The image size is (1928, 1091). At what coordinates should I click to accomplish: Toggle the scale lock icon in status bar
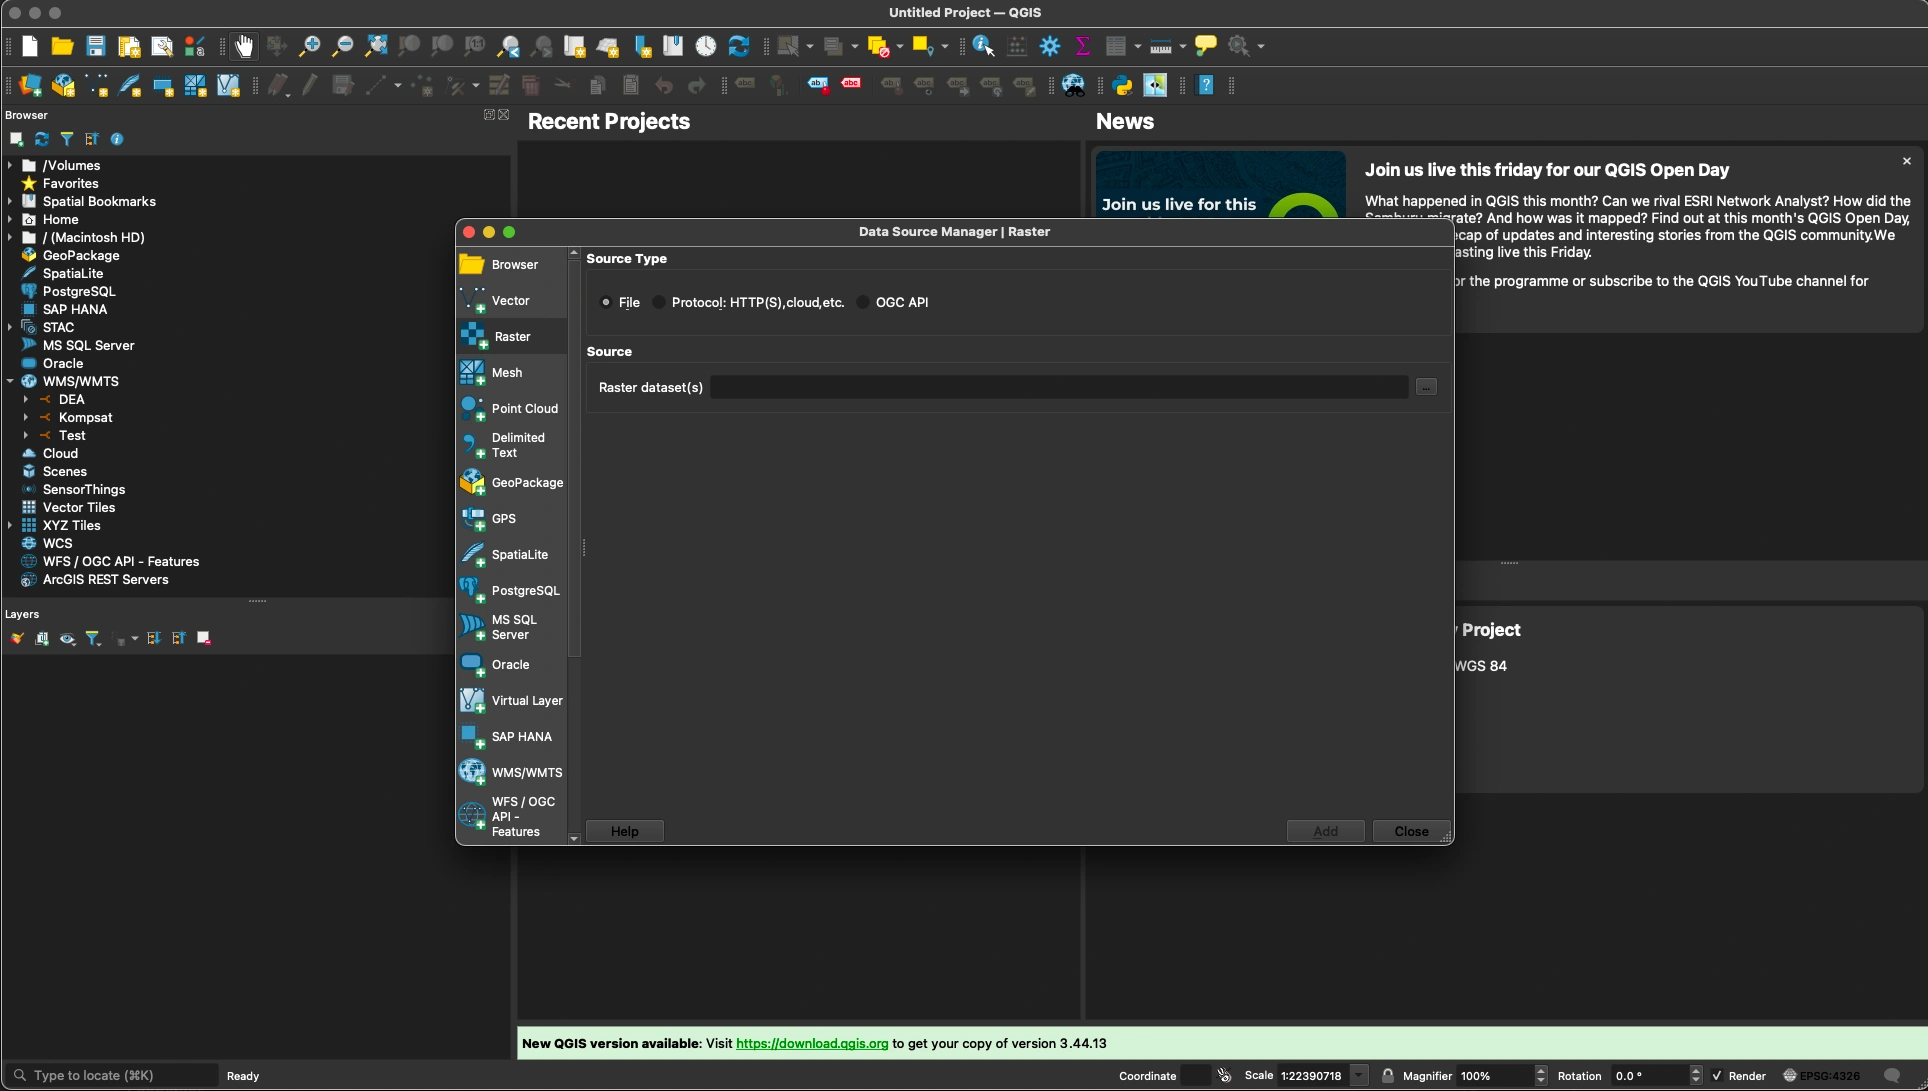coord(1388,1076)
